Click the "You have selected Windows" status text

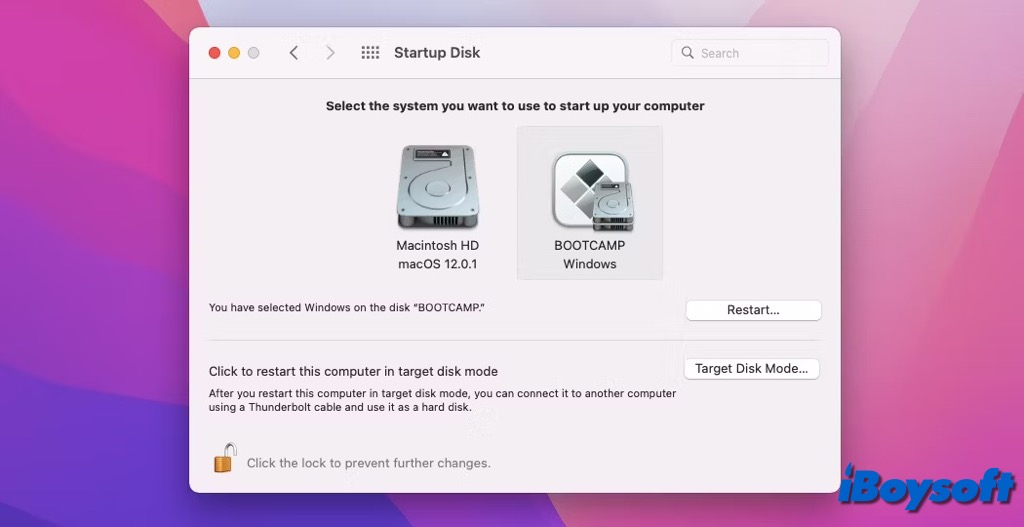pos(347,307)
